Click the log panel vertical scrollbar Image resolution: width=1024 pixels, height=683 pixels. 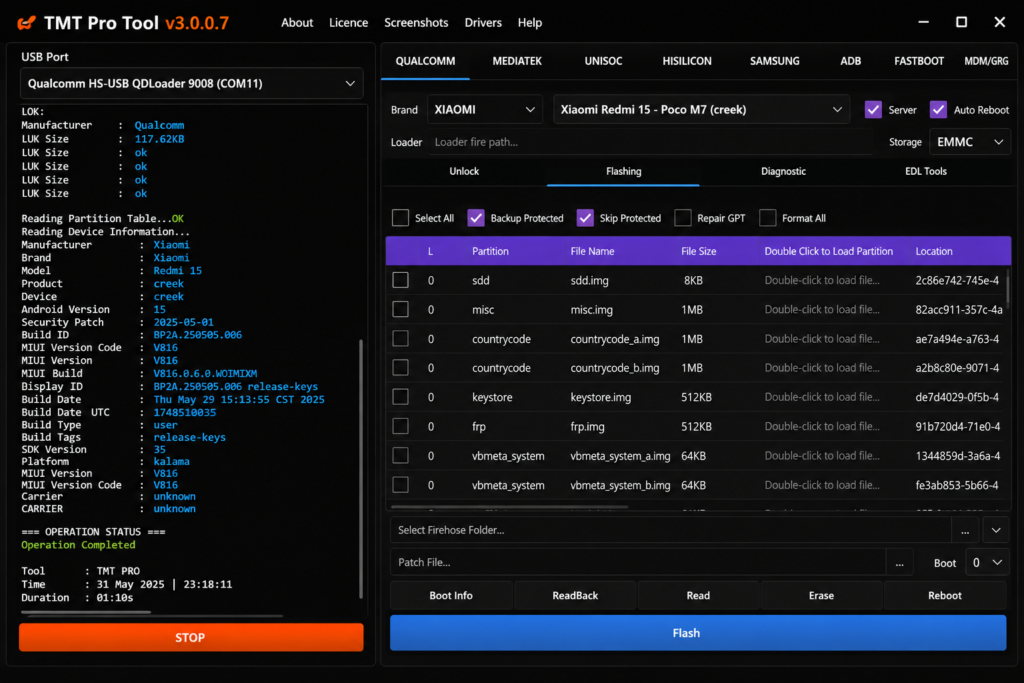click(360, 468)
